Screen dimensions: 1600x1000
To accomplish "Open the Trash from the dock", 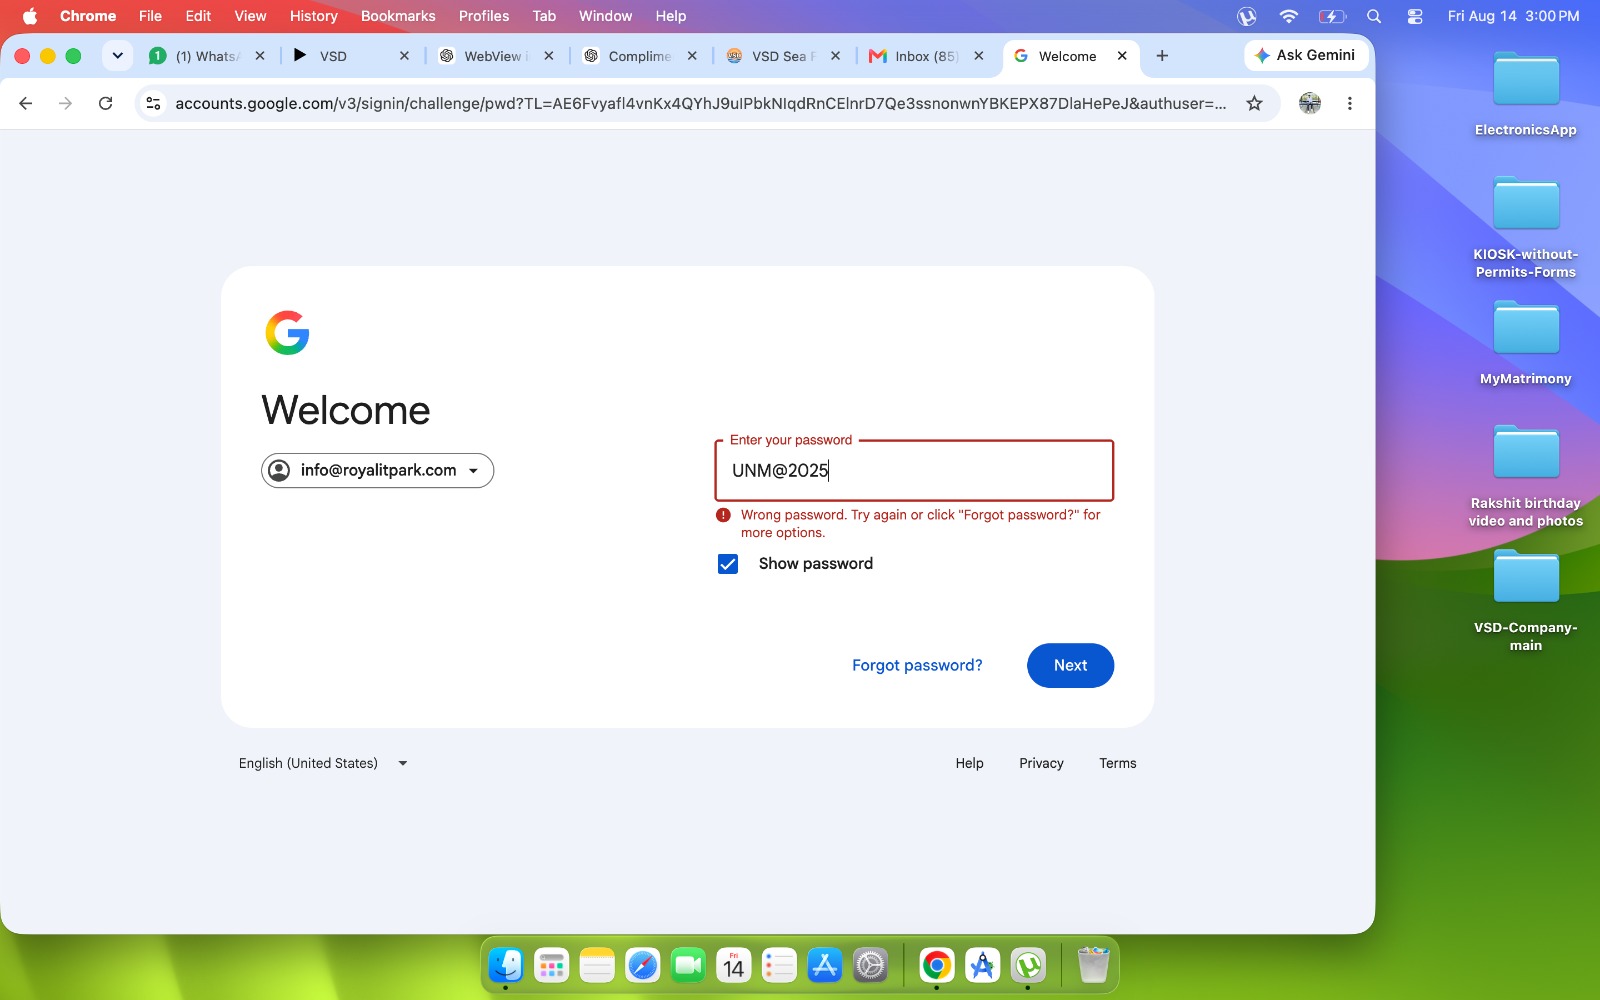I will point(1093,965).
